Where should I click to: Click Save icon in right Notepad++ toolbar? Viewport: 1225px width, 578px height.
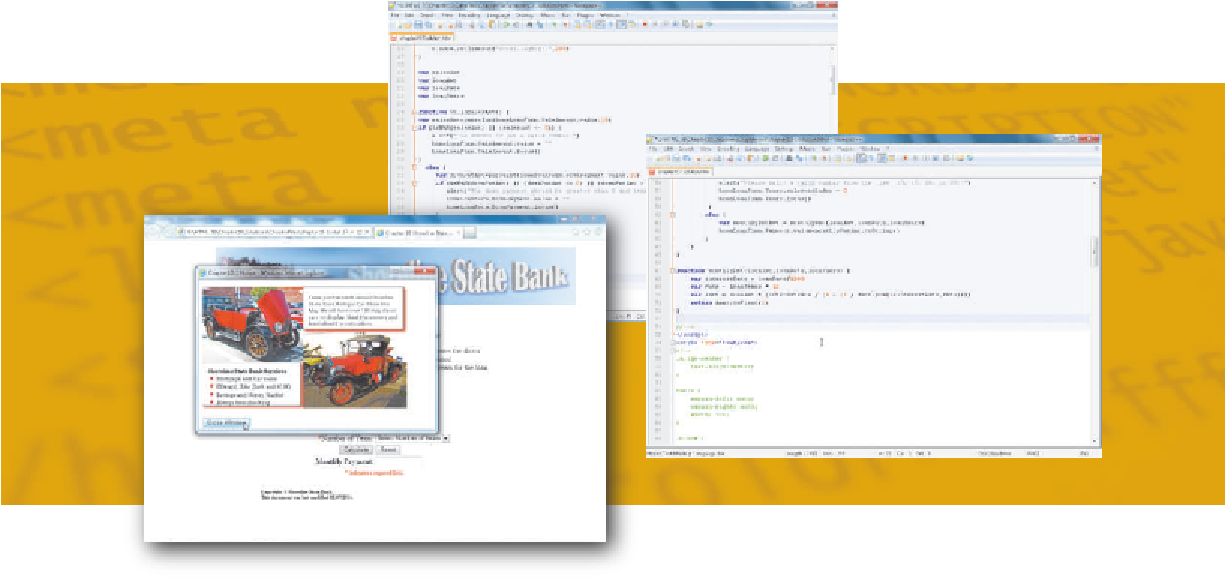point(676,158)
